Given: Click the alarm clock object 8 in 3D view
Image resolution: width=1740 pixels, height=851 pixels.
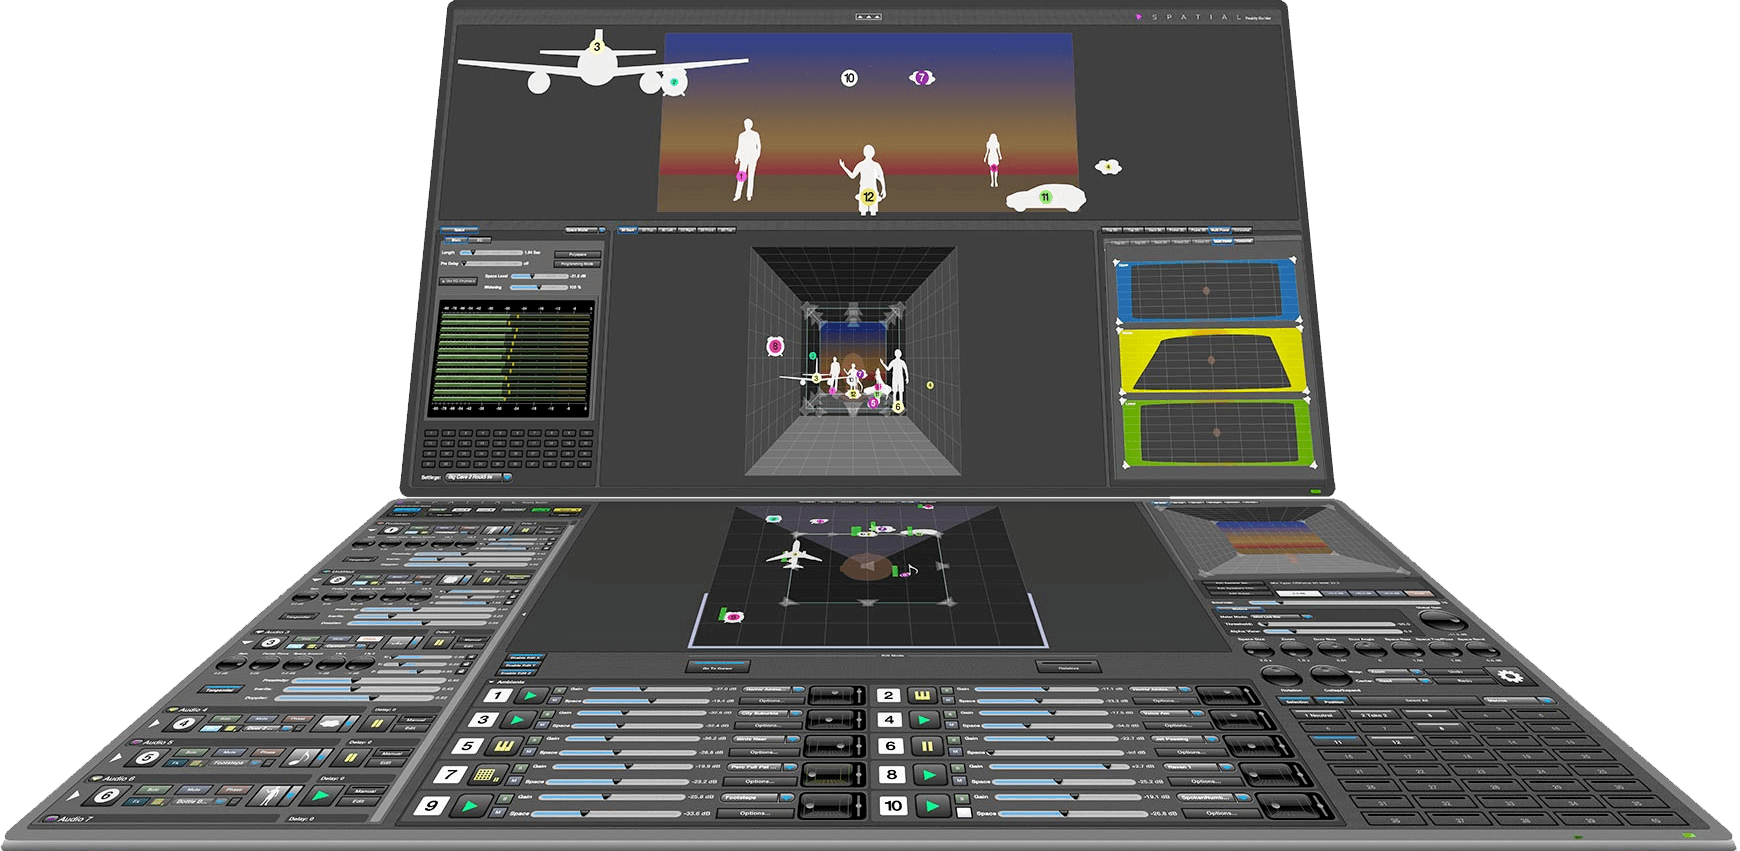Looking at the screenshot, I should (774, 346).
